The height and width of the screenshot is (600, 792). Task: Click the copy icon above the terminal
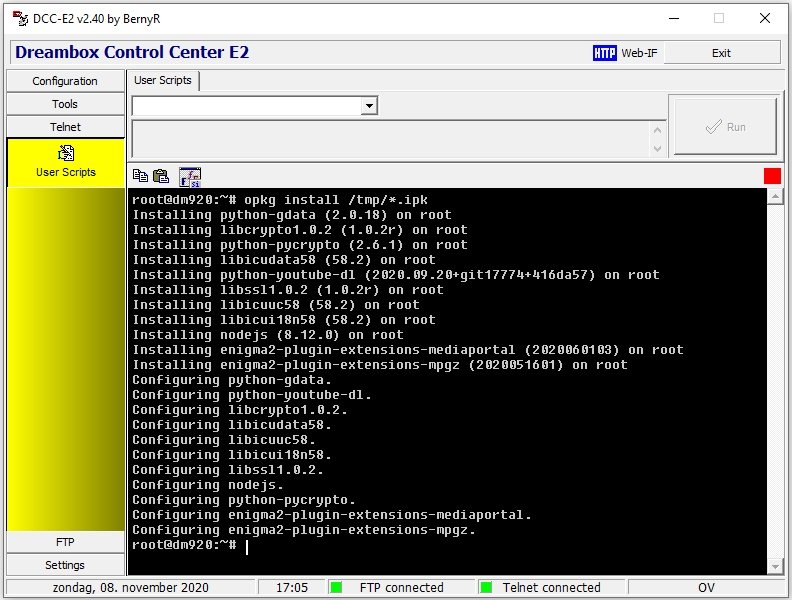coord(140,176)
